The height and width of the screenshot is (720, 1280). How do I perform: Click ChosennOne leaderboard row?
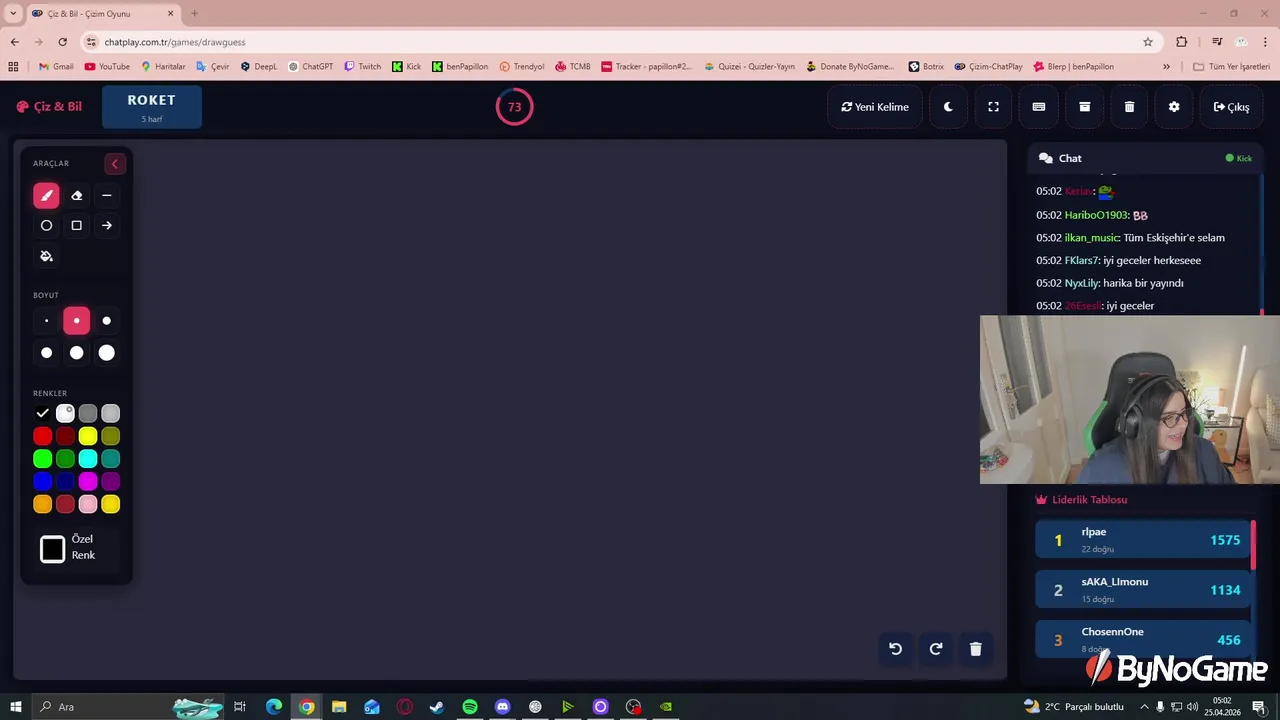(1143, 640)
